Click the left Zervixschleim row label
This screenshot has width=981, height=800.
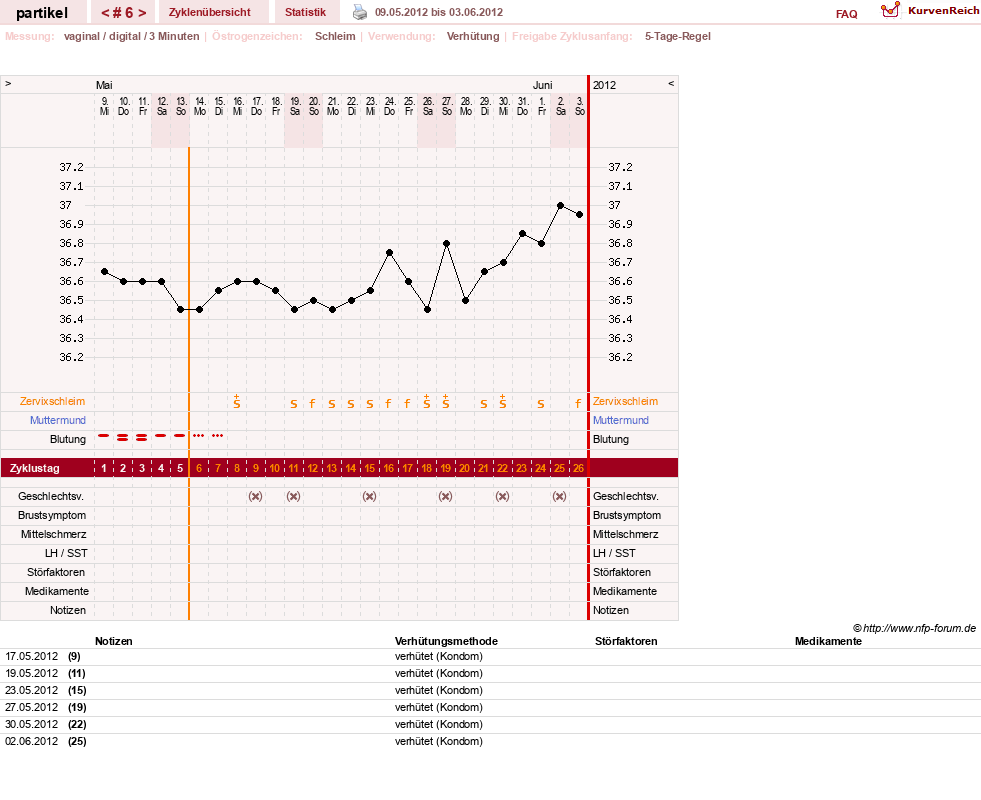pos(53,402)
